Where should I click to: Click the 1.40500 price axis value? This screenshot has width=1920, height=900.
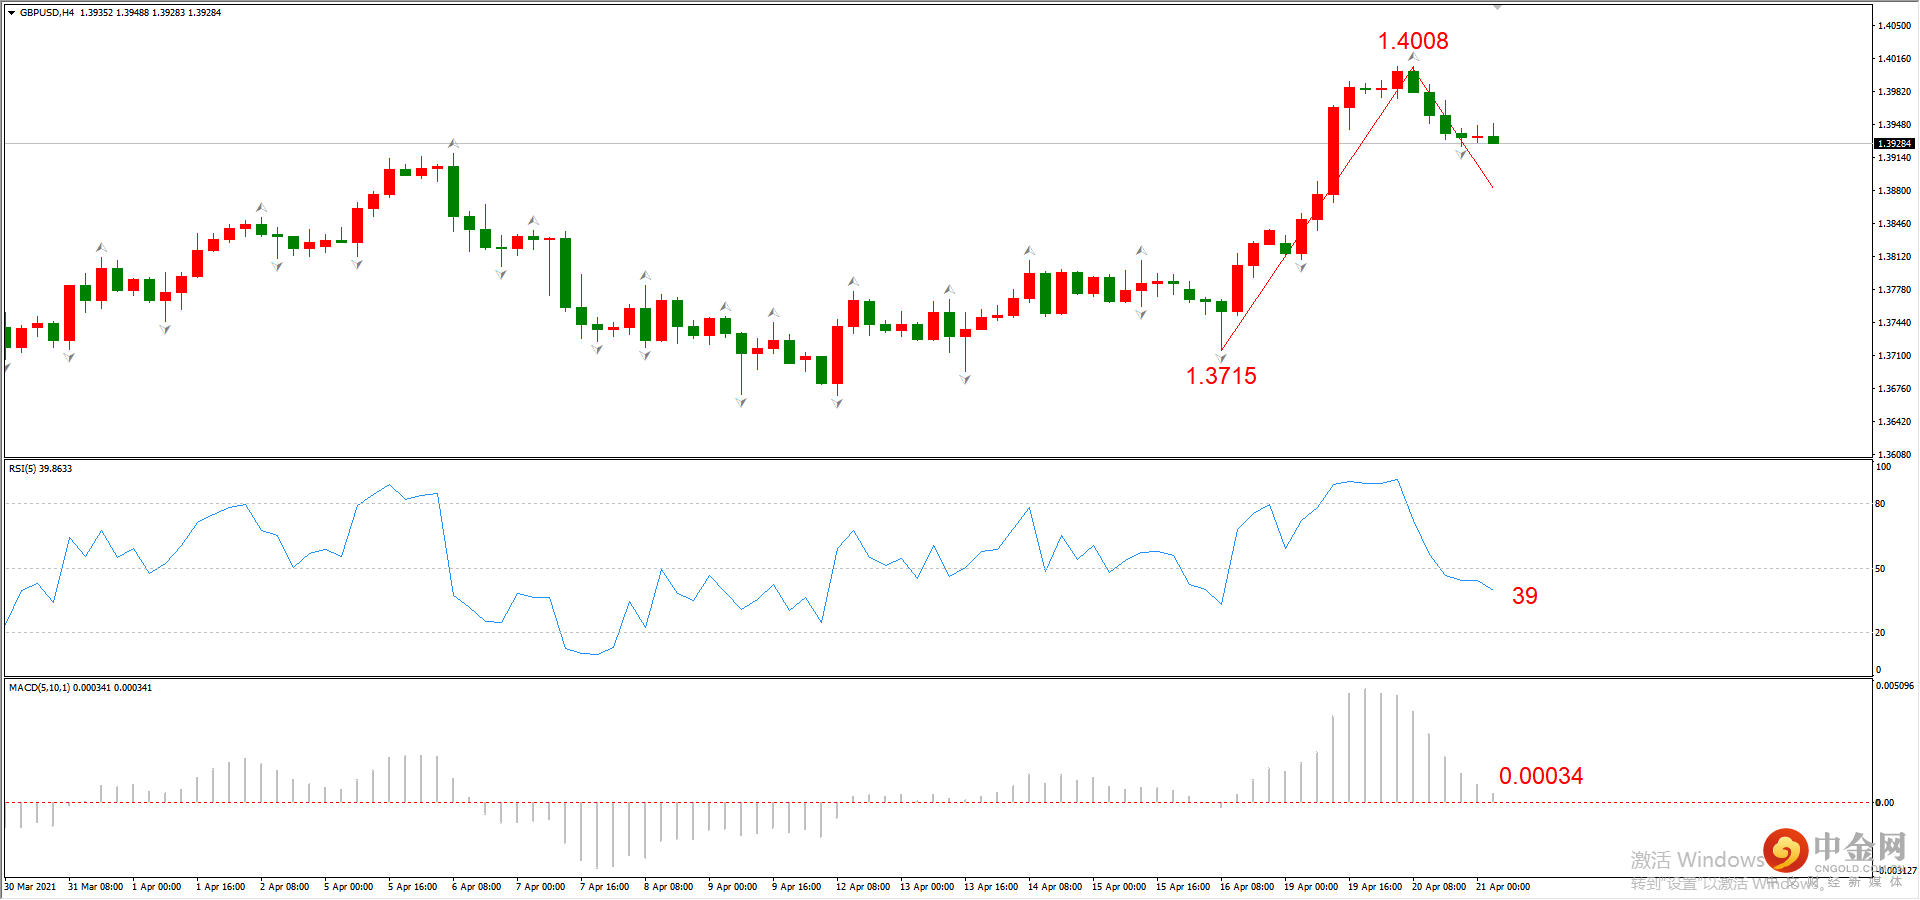(1894, 26)
